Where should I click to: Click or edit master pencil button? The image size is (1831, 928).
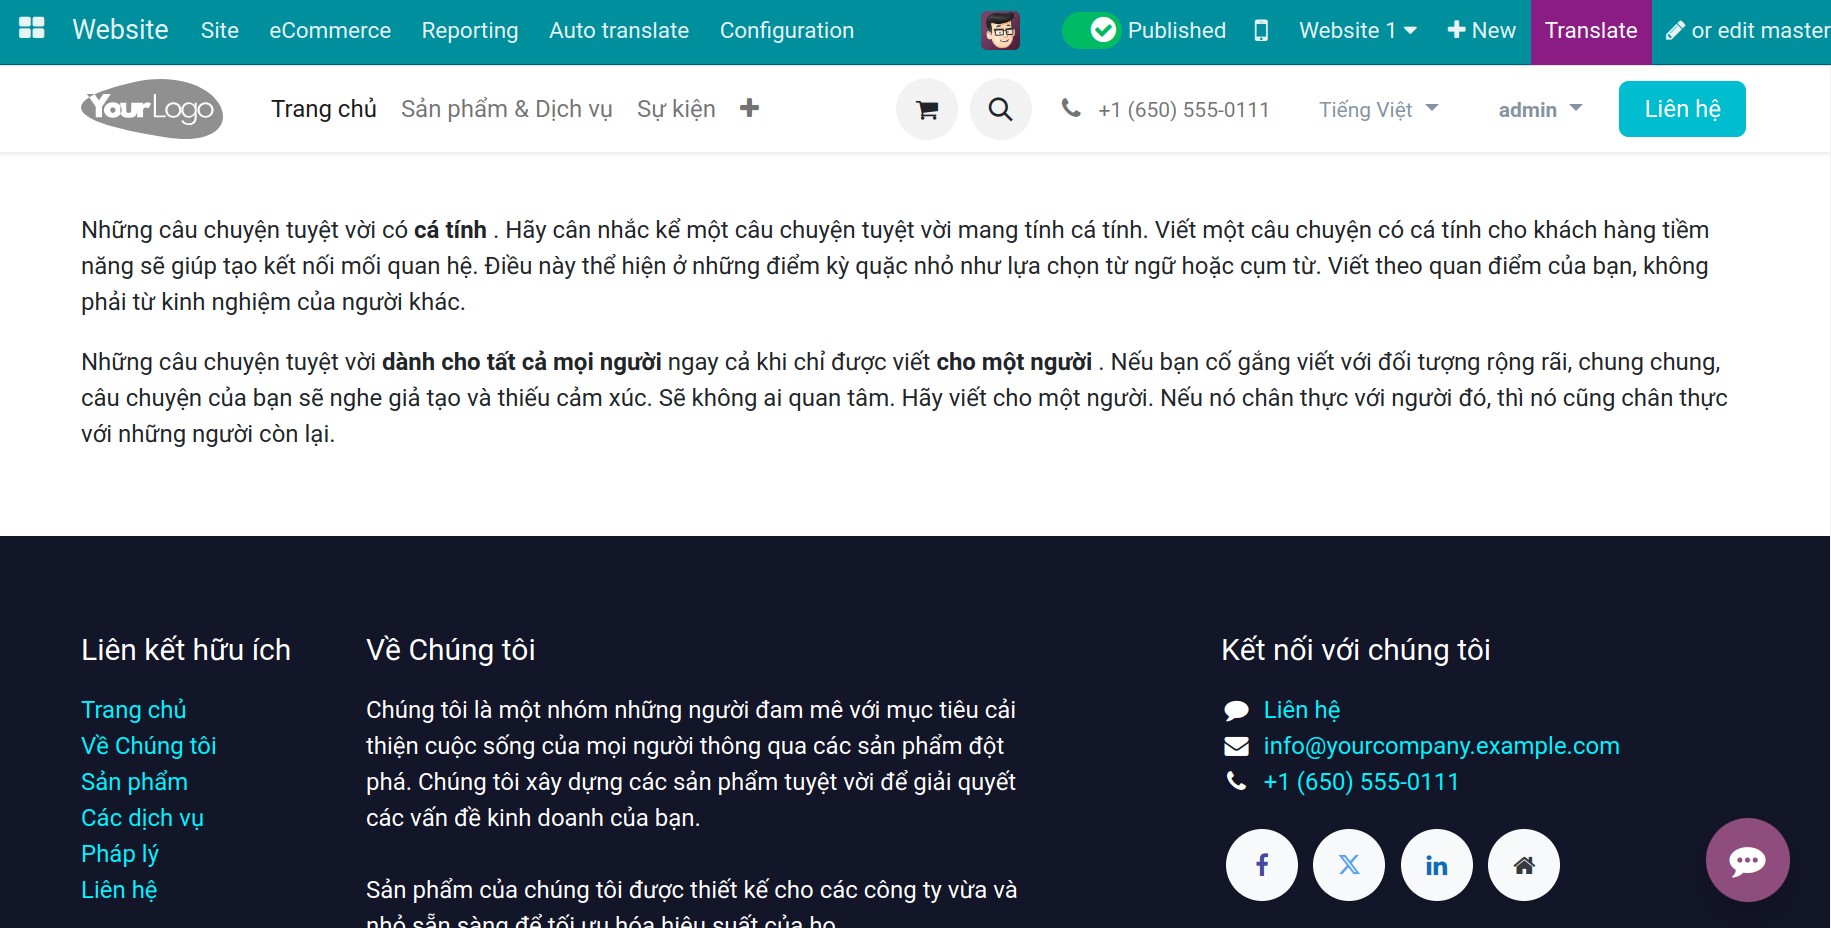[x=1747, y=31]
